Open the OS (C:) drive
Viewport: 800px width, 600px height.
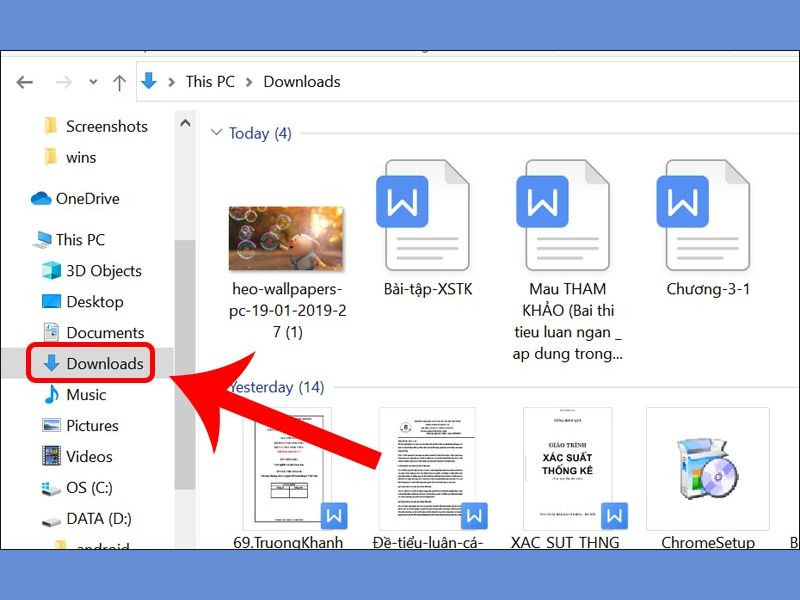click(x=77, y=487)
